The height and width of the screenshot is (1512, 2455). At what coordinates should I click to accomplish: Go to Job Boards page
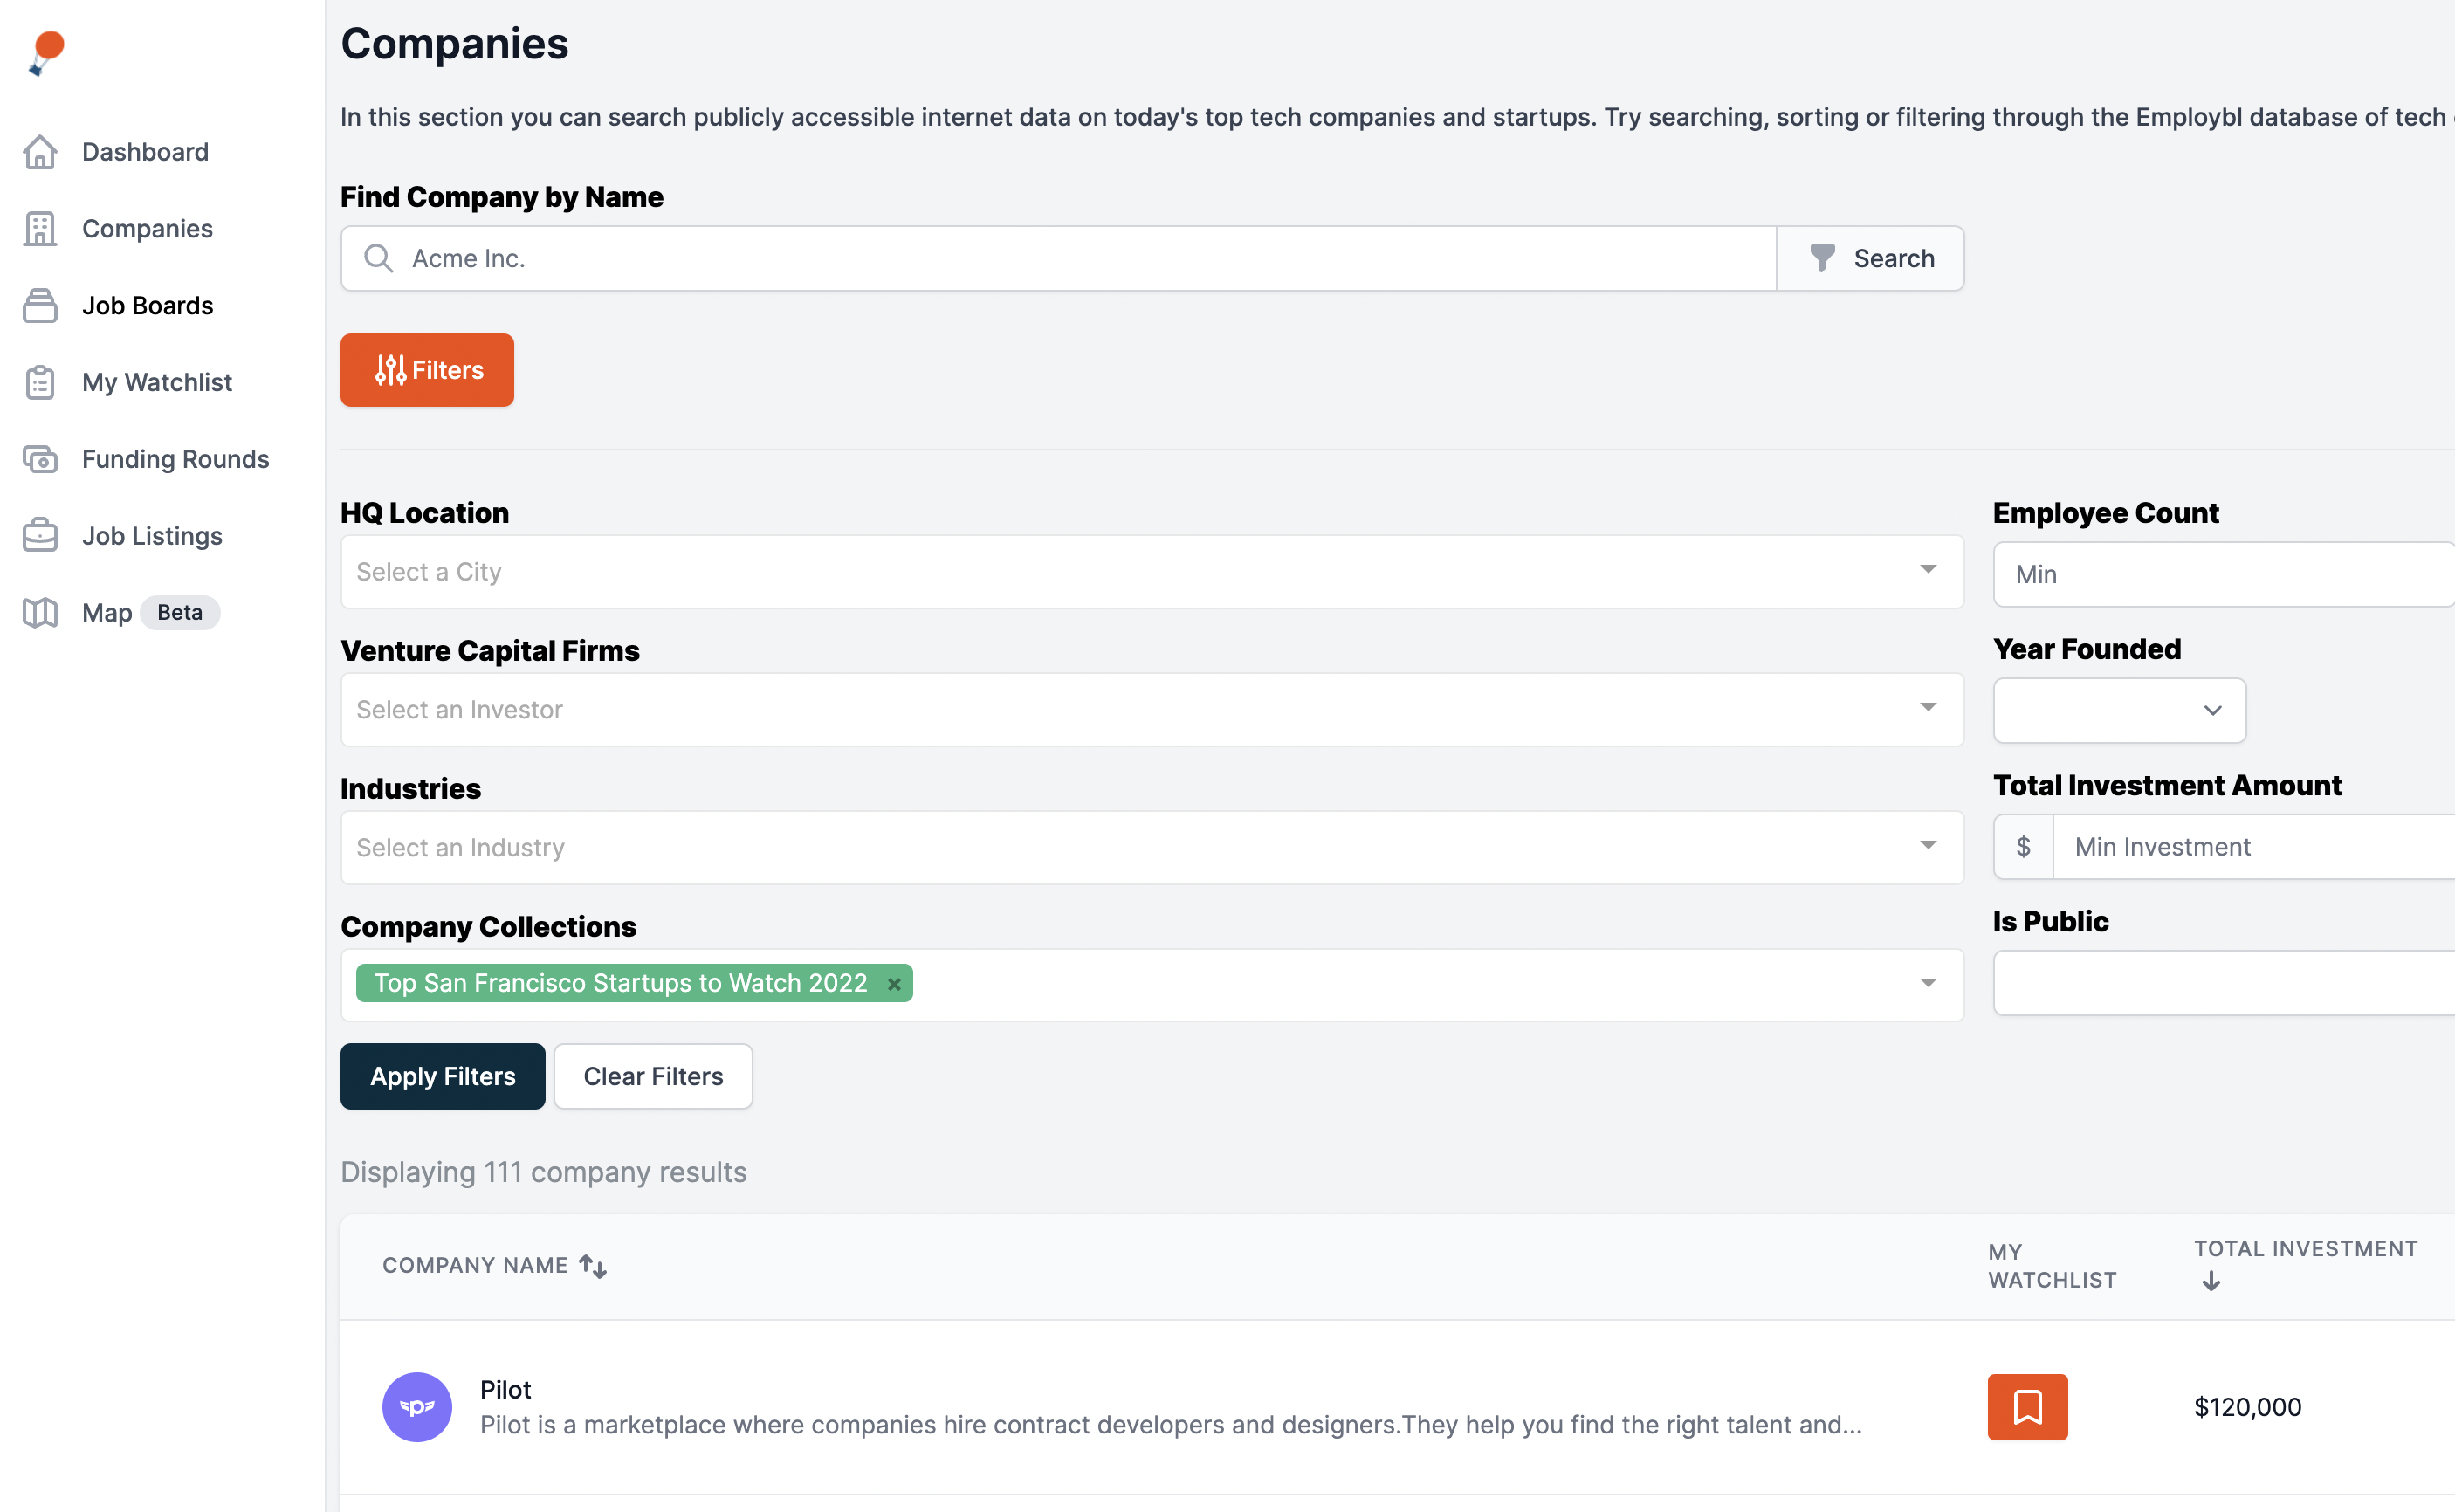pos(147,305)
